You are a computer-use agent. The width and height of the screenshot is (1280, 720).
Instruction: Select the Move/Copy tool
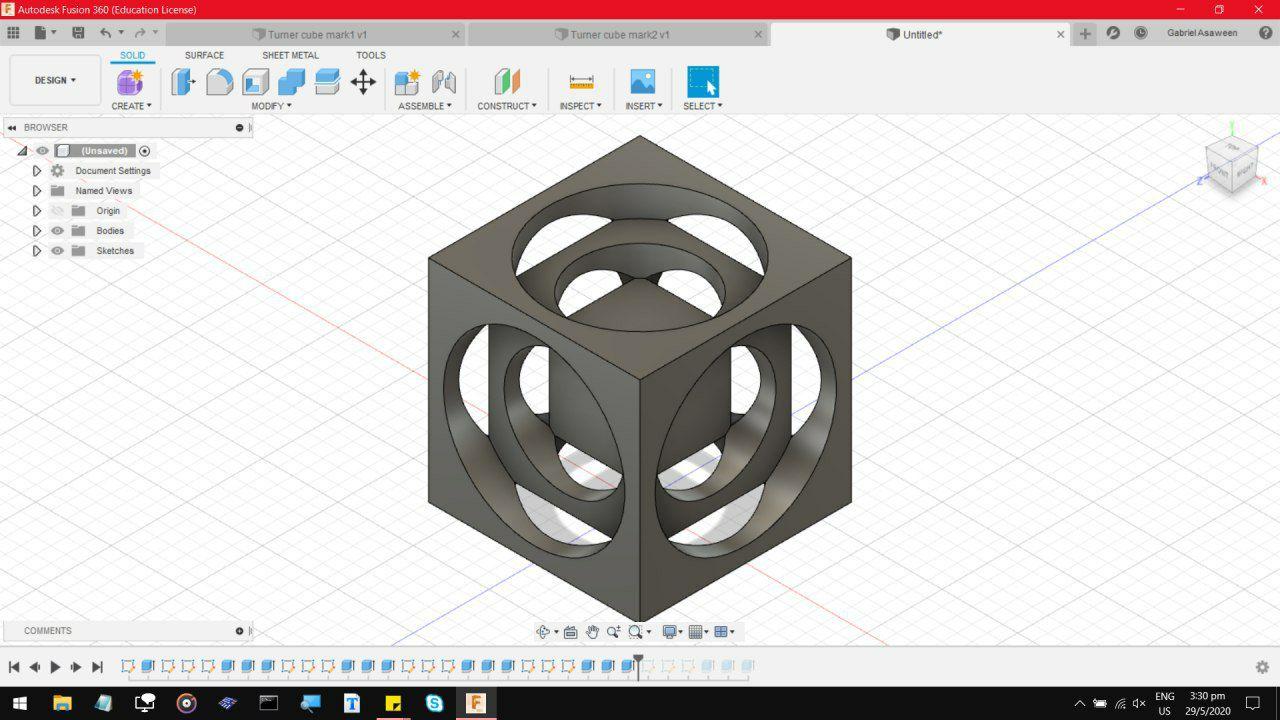point(363,82)
